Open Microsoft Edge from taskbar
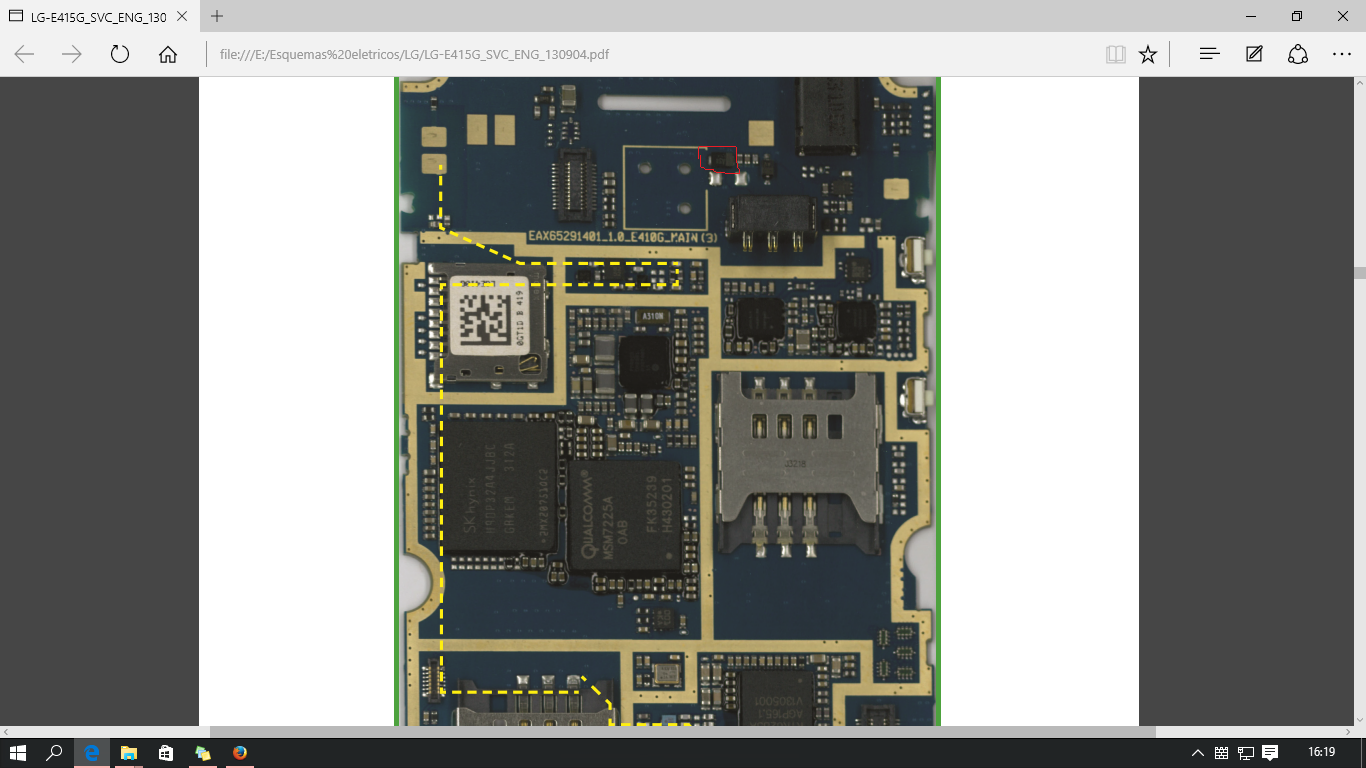This screenshot has width=1366, height=768. coord(92,753)
